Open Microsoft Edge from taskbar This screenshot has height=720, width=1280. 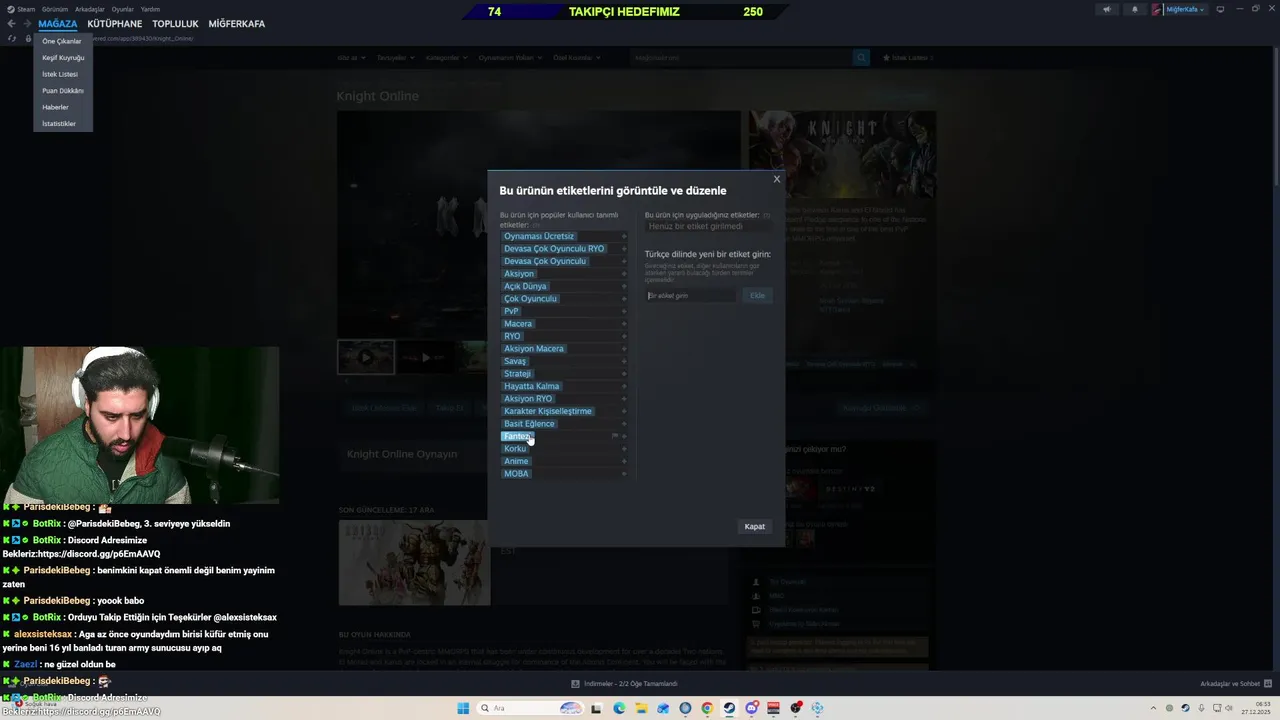click(619, 708)
